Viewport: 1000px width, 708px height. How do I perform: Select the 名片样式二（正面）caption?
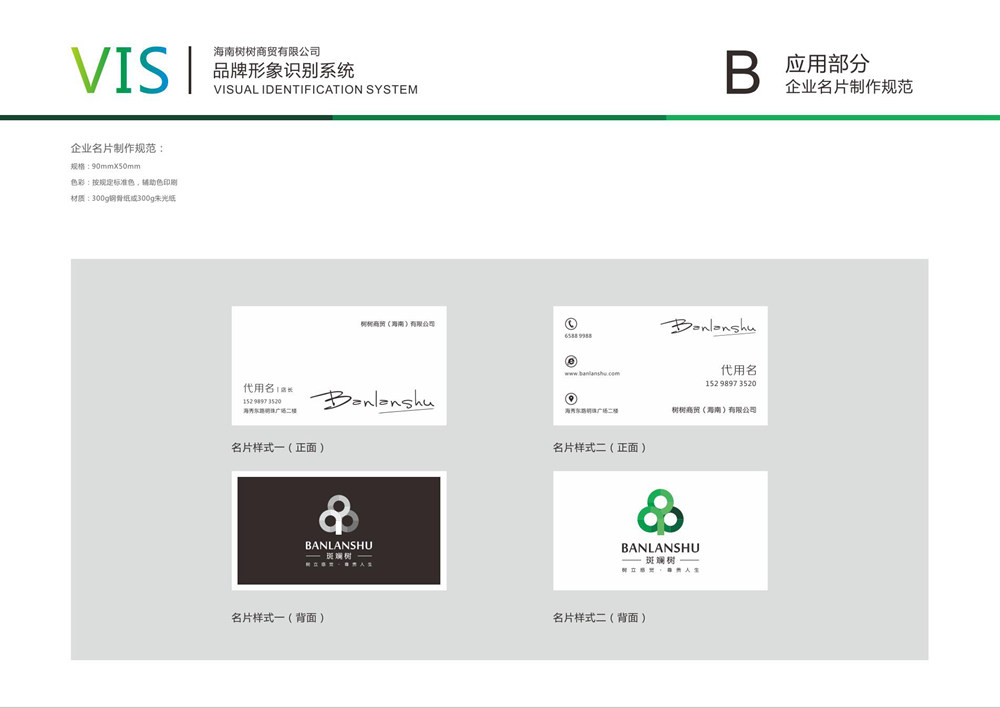pos(600,447)
